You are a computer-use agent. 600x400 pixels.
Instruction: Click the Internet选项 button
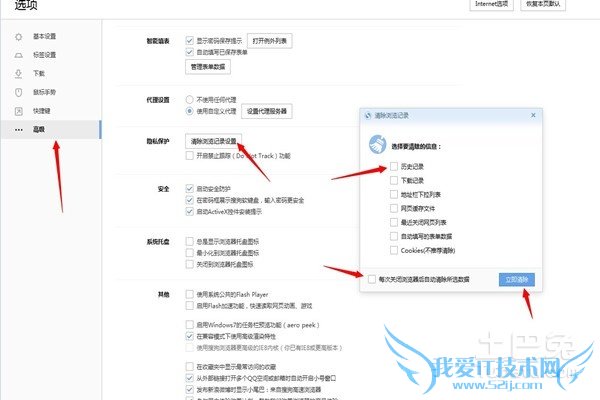(x=491, y=4)
